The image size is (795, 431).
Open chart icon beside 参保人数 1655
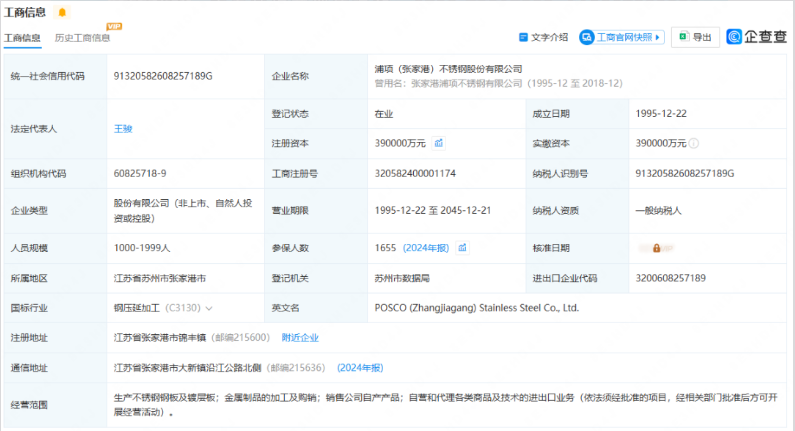[462, 248]
